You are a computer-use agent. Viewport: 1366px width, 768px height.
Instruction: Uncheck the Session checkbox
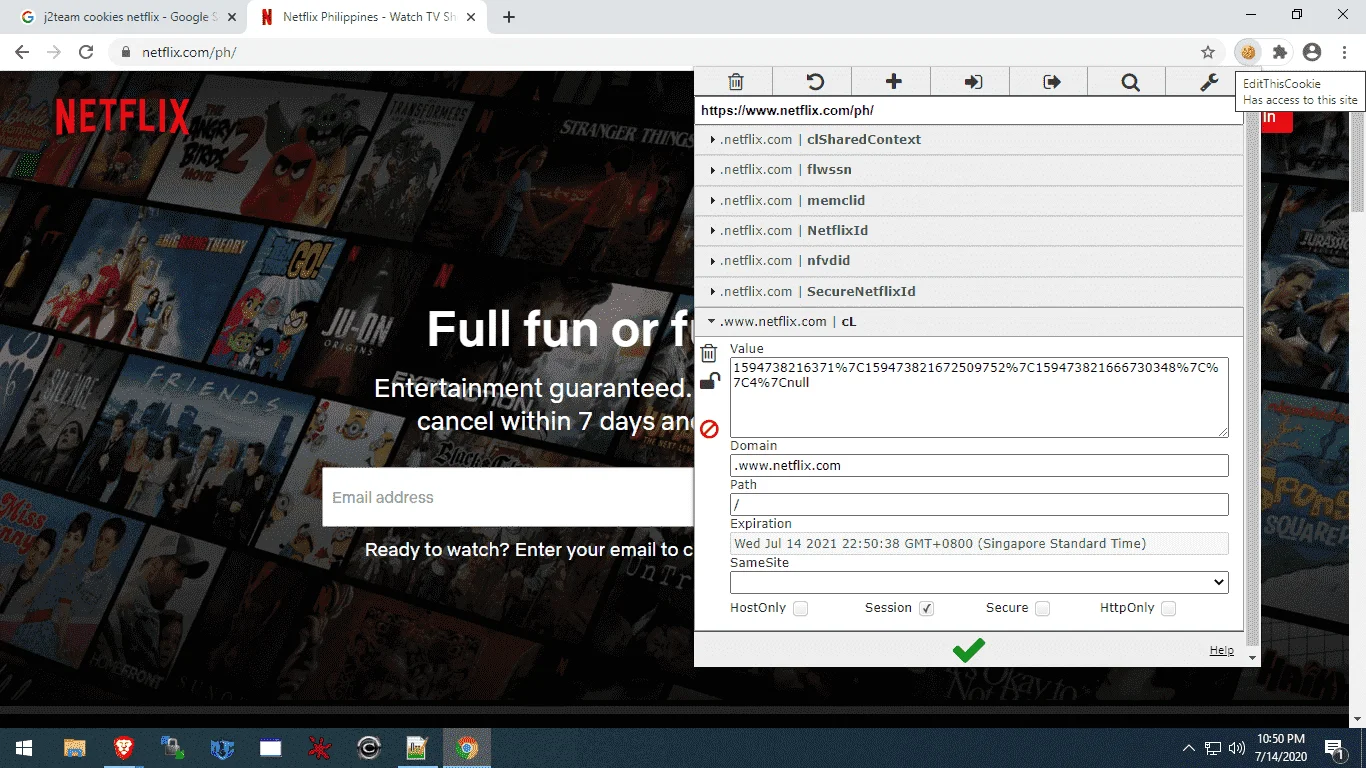(x=926, y=608)
